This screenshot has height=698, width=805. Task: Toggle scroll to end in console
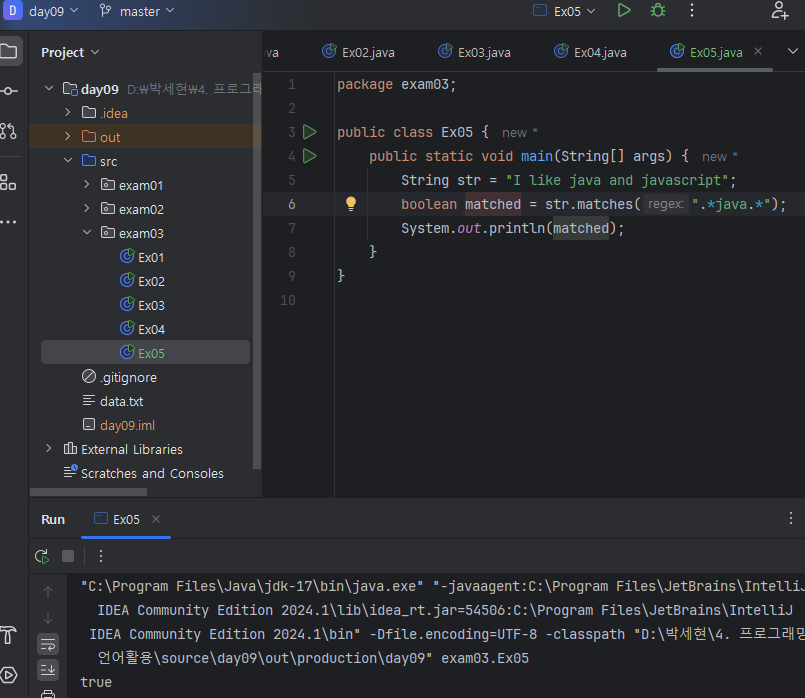[x=48, y=669]
